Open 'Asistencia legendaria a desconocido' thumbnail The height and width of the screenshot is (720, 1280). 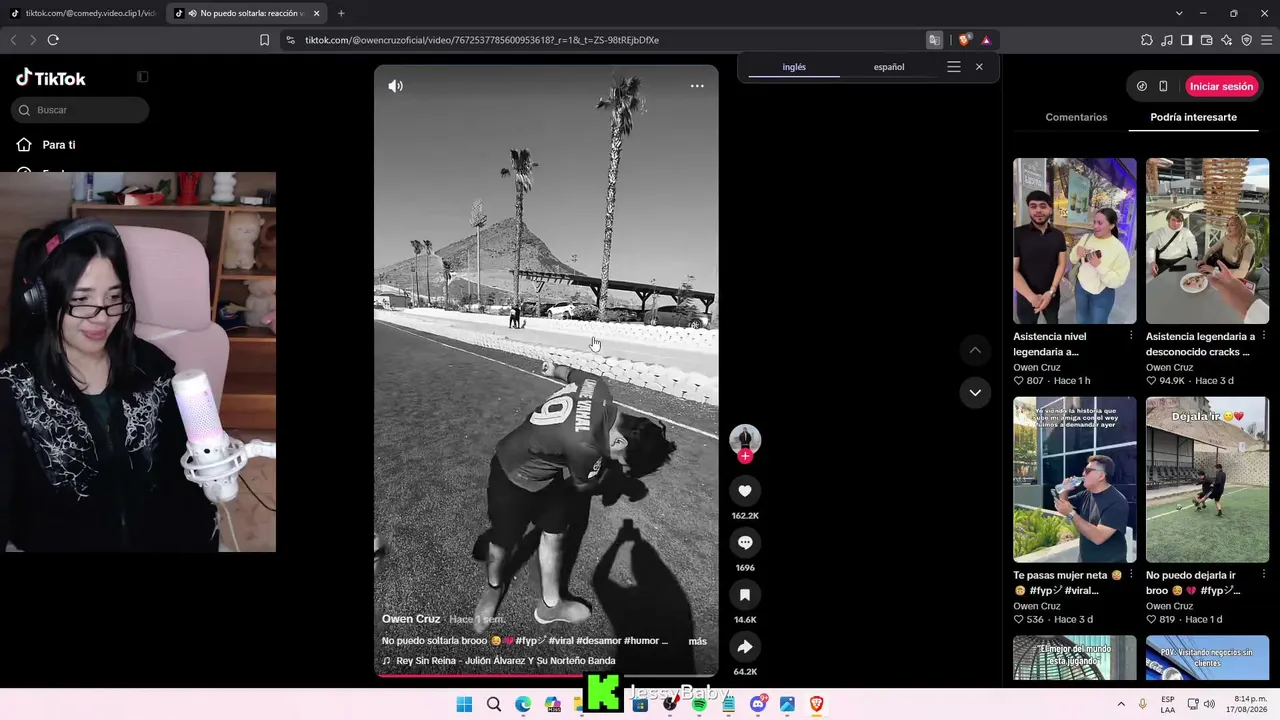point(1208,241)
